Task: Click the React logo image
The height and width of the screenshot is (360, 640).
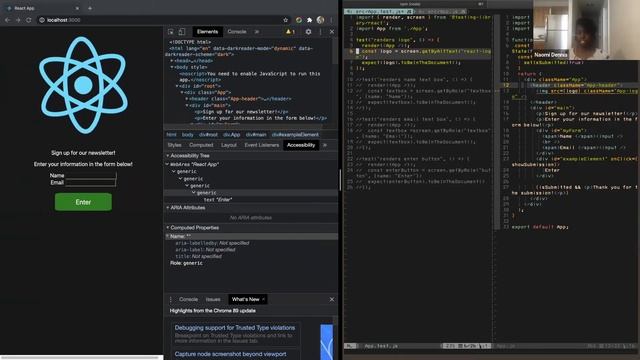Action: [83, 85]
